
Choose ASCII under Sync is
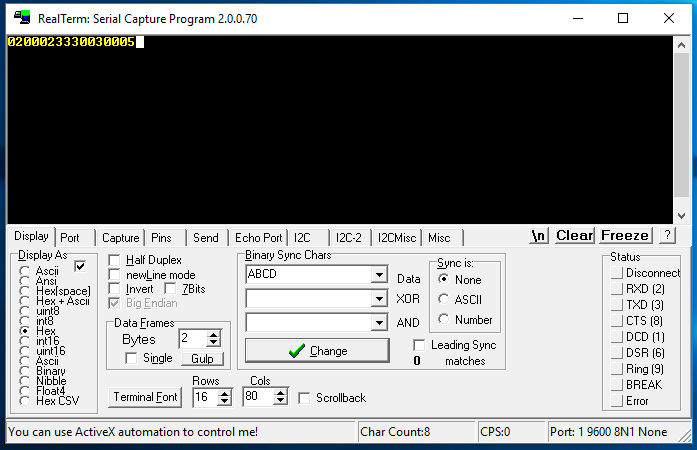[x=444, y=300]
